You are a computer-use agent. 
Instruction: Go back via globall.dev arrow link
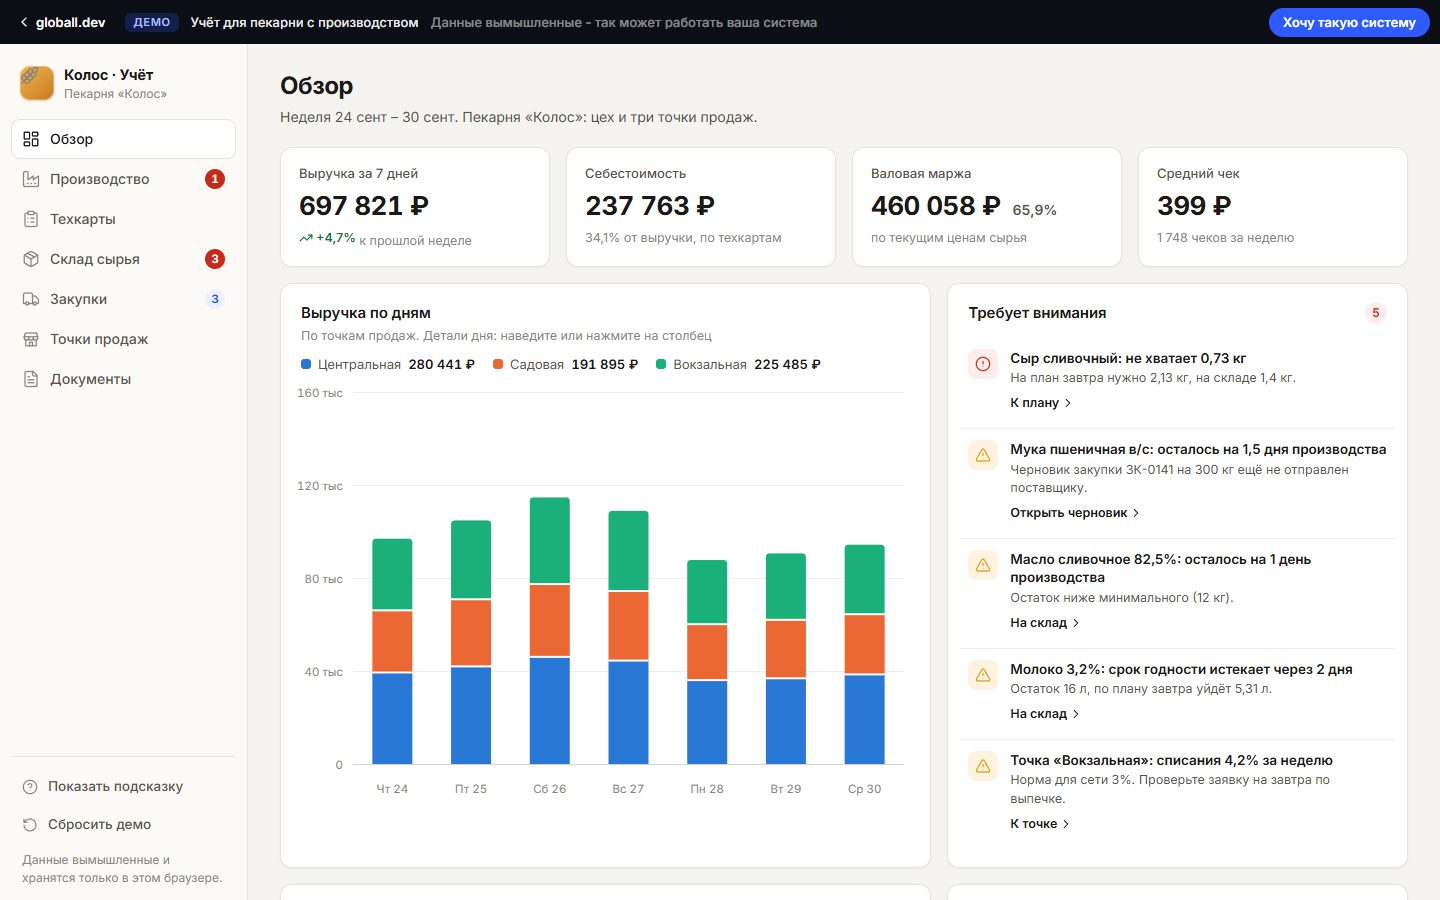[x=62, y=22]
